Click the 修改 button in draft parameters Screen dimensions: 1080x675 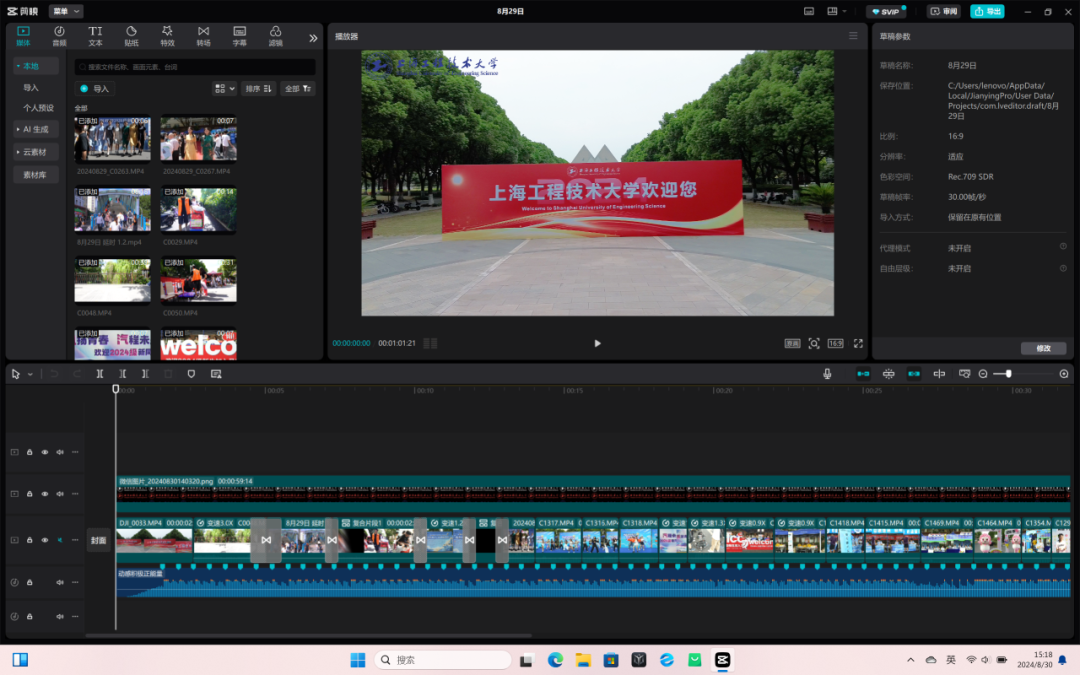coord(1043,349)
